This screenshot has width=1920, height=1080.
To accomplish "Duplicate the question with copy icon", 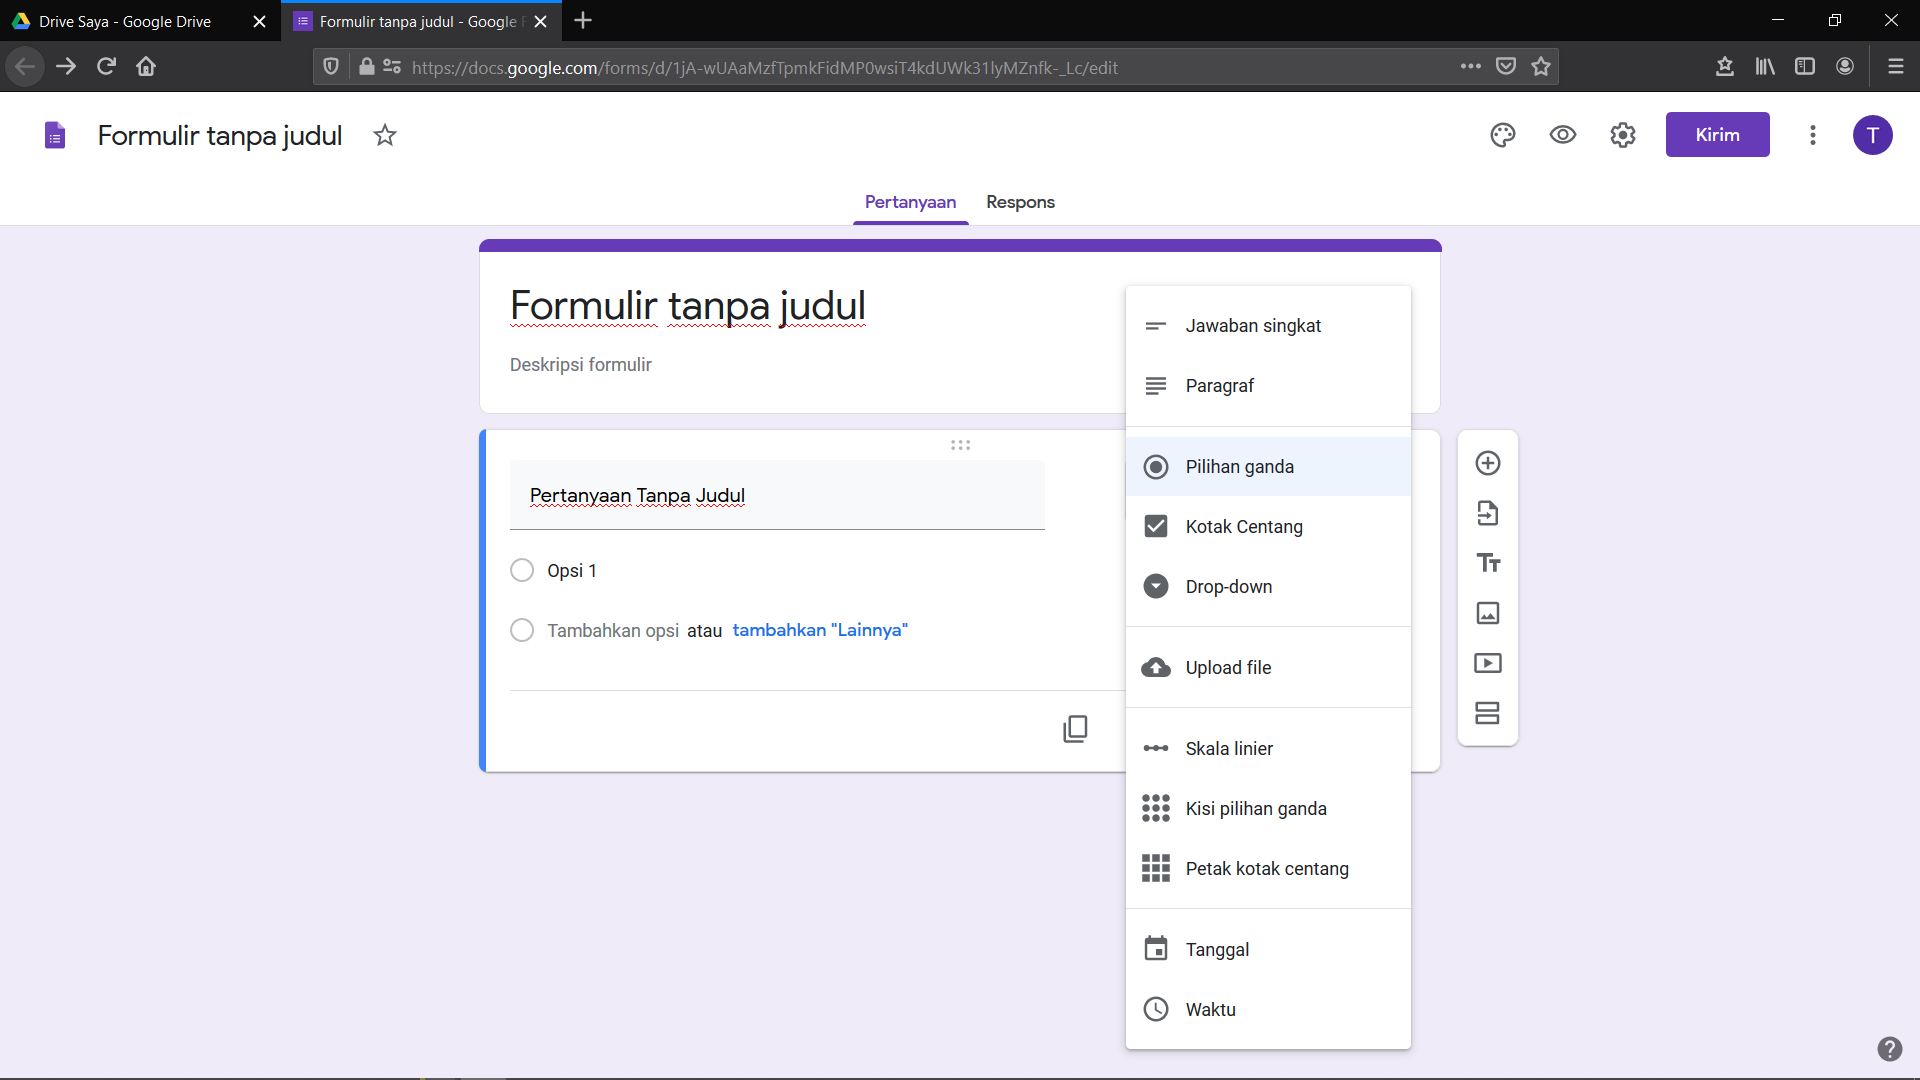I will point(1075,729).
